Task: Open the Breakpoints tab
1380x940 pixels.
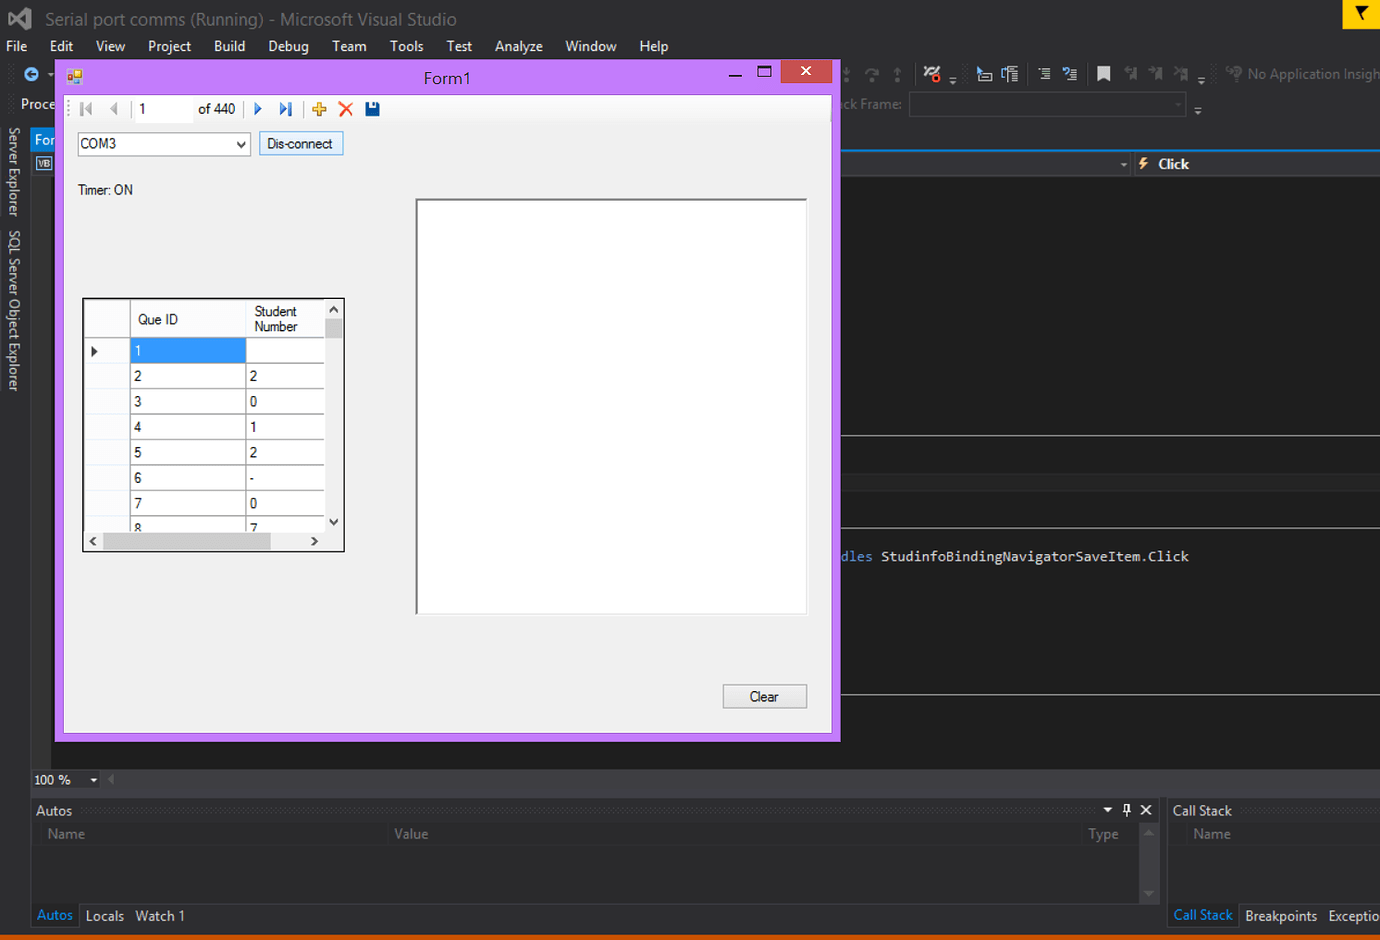Action: pyautogui.click(x=1280, y=916)
